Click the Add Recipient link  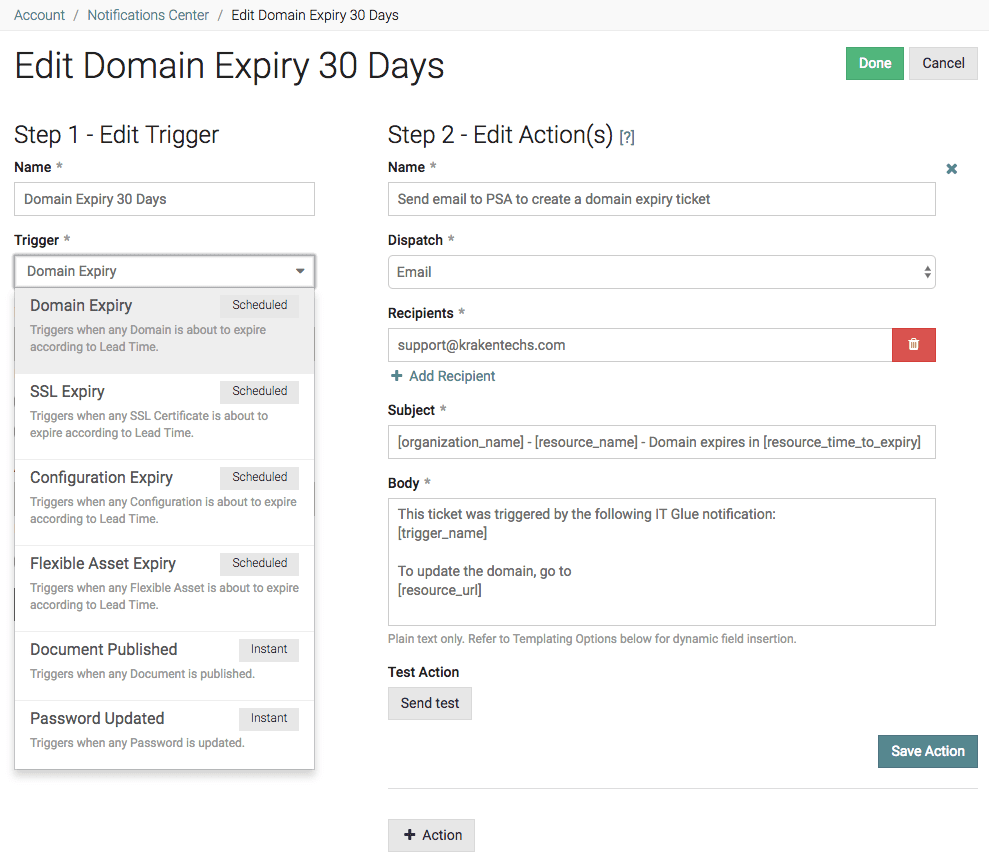(443, 376)
